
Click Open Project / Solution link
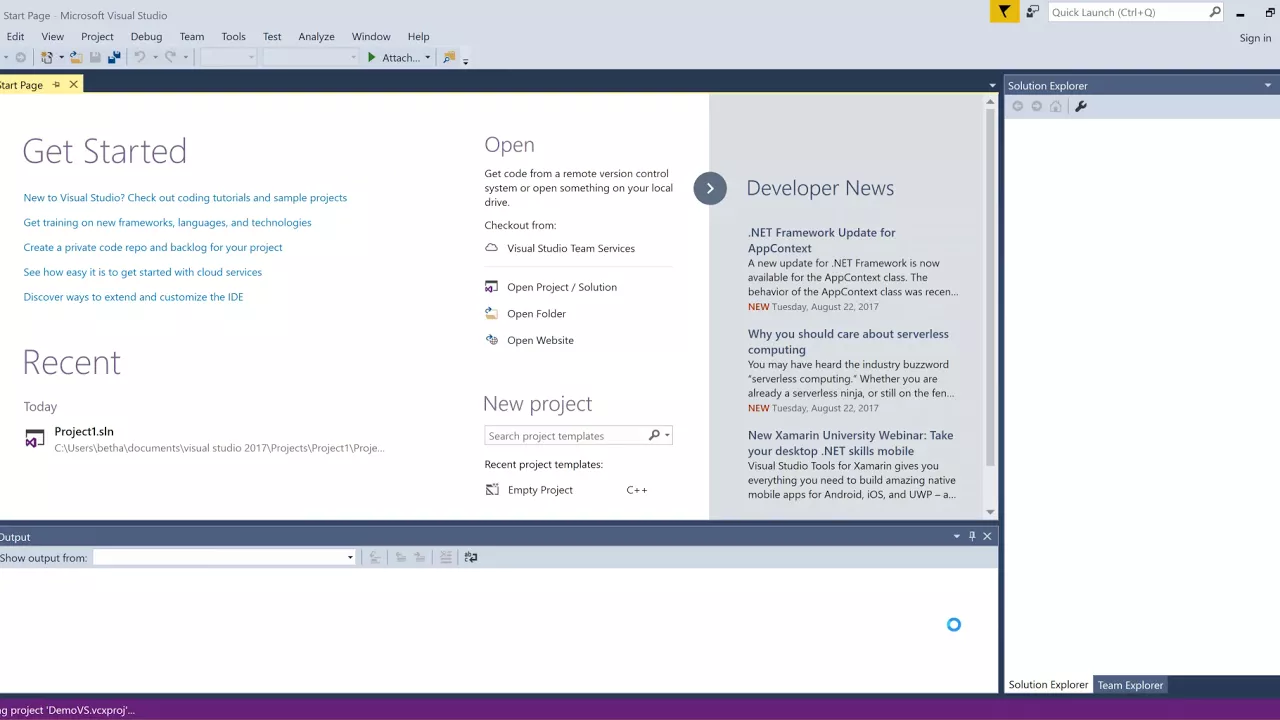point(562,287)
